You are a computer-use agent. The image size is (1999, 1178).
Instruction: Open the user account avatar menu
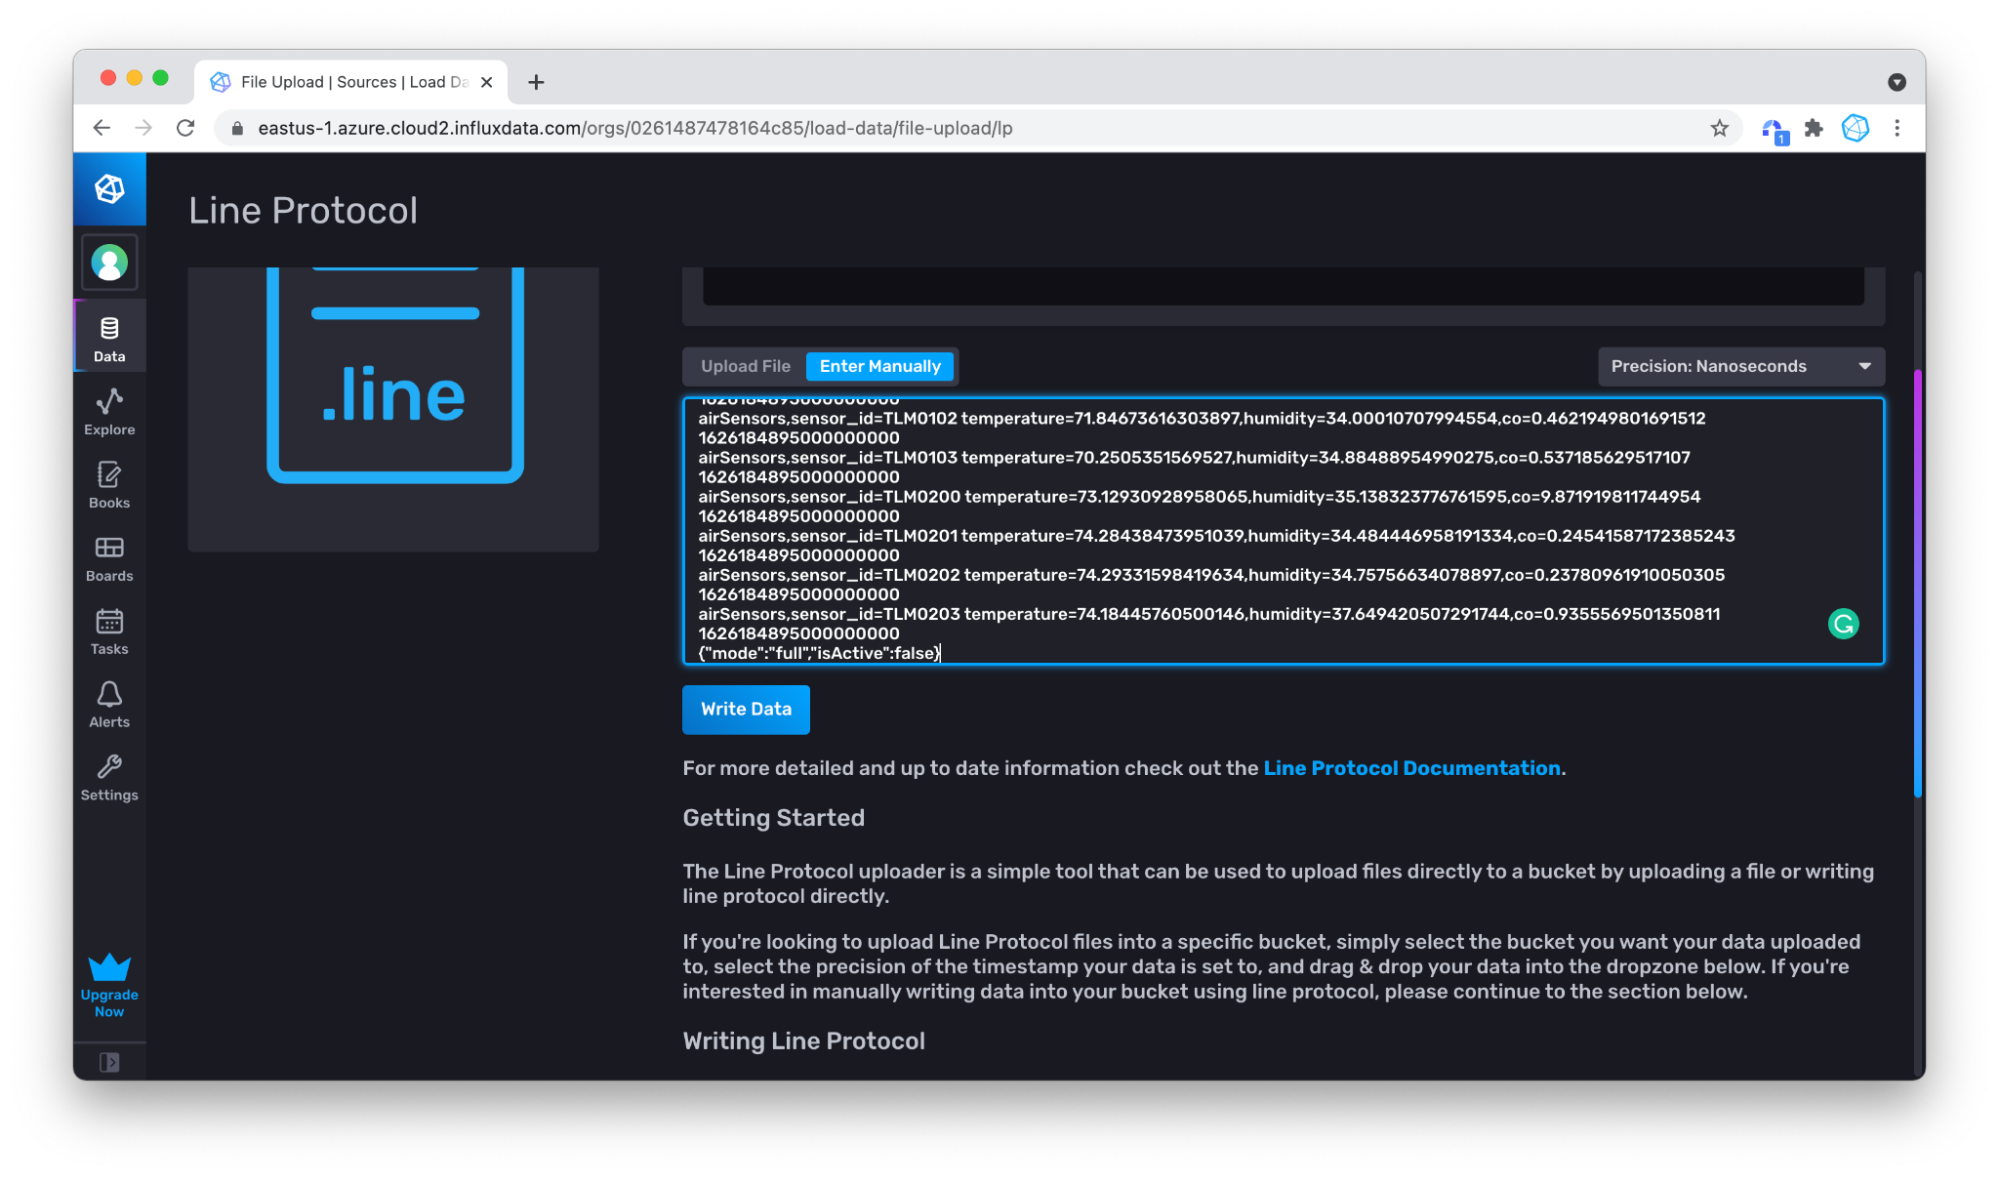coord(109,263)
